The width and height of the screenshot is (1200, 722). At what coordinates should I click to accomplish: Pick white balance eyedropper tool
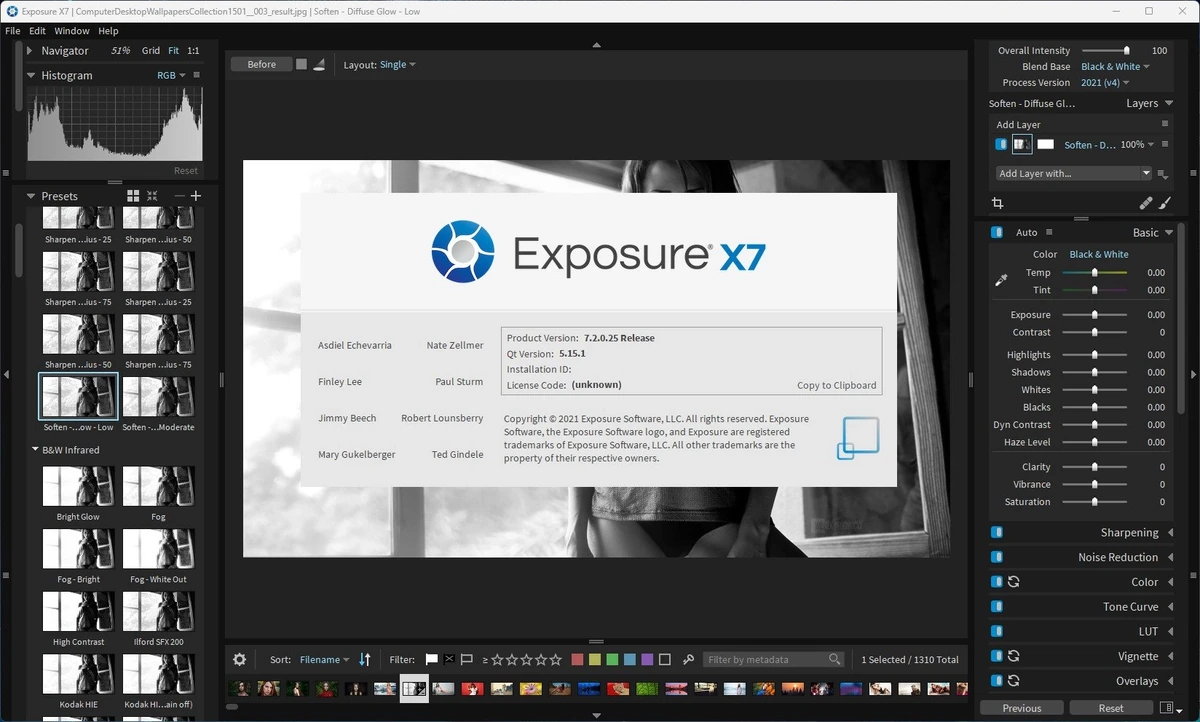coord(1001,281)
